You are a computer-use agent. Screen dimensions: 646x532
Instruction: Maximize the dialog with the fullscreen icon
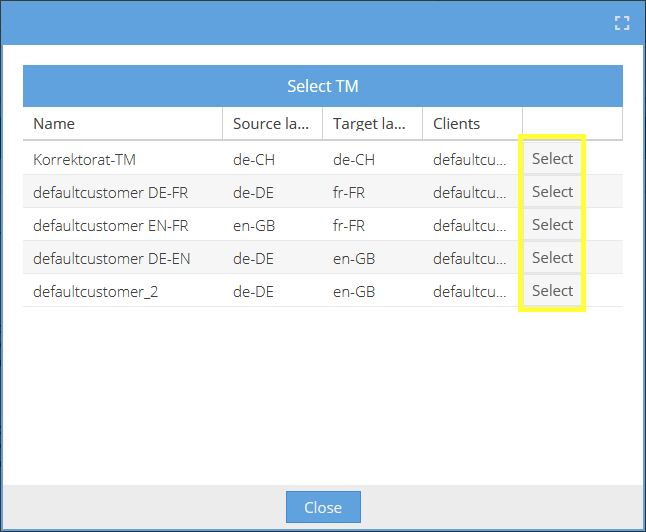(622, 23)
